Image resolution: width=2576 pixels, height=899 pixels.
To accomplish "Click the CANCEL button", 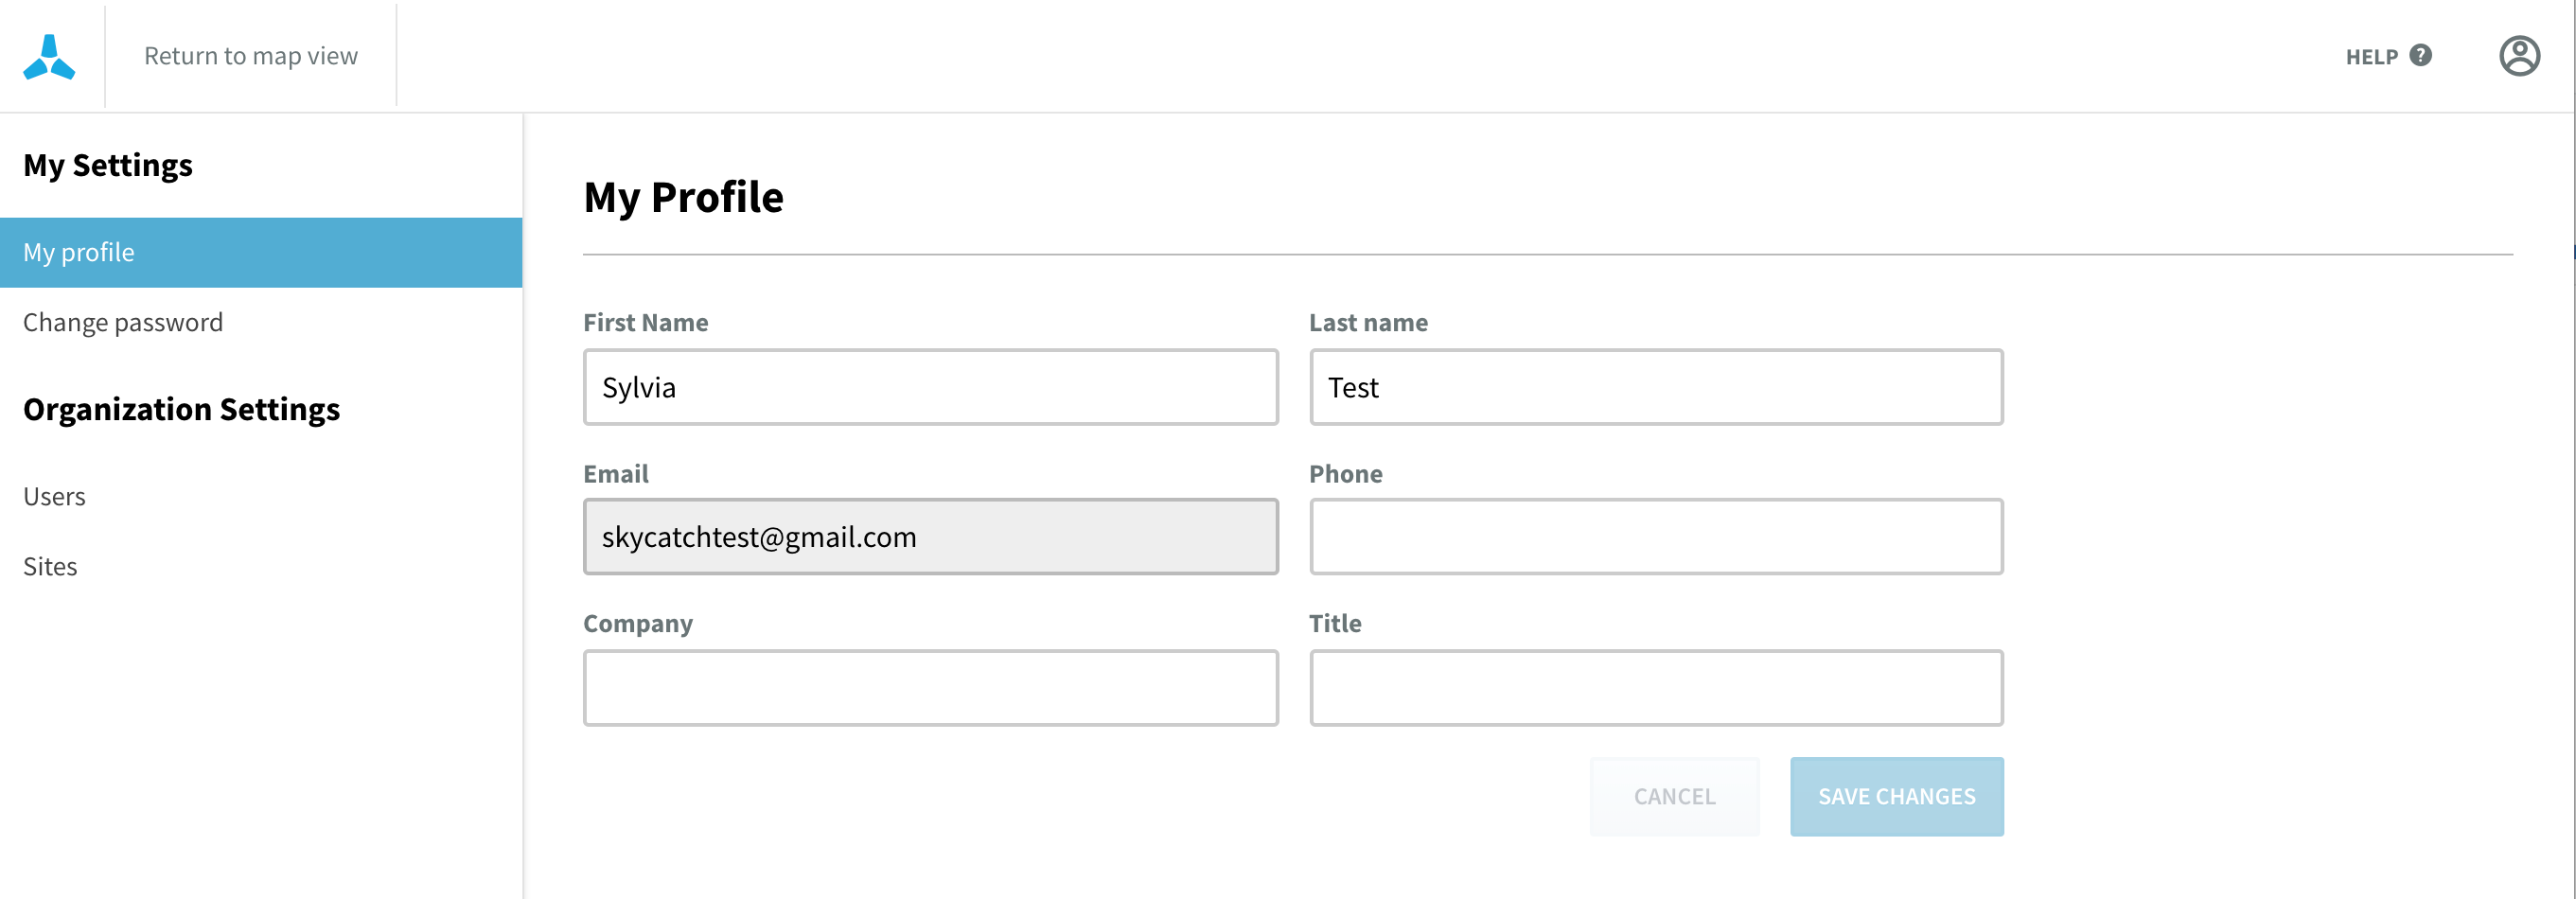I will [1674, 796].
